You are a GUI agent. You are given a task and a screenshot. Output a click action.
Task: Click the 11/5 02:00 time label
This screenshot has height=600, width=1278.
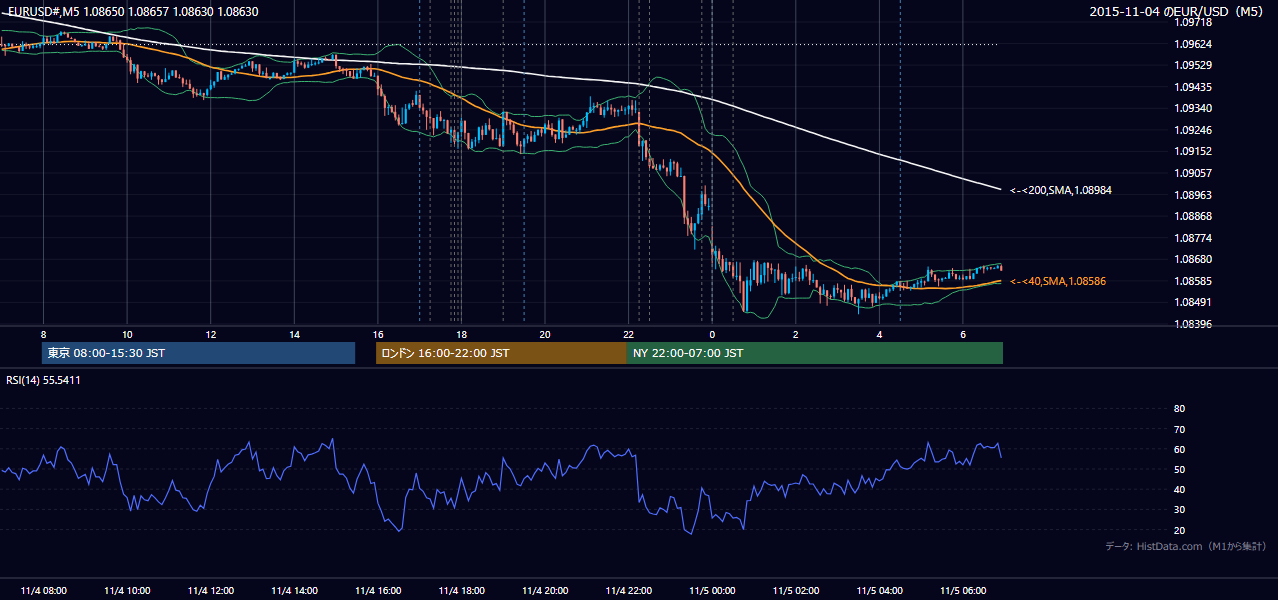[x=796, y=591]
